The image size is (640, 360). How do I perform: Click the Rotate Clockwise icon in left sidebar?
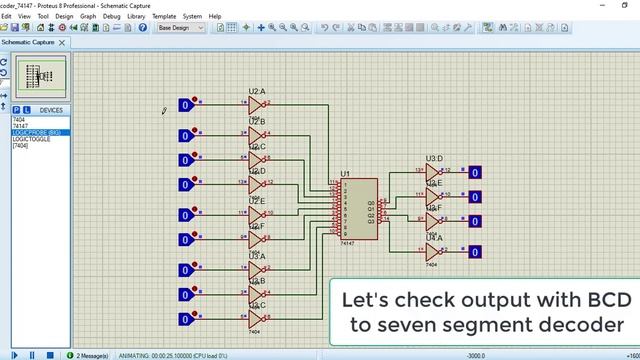pyautogui.click(x=4, y=62)
